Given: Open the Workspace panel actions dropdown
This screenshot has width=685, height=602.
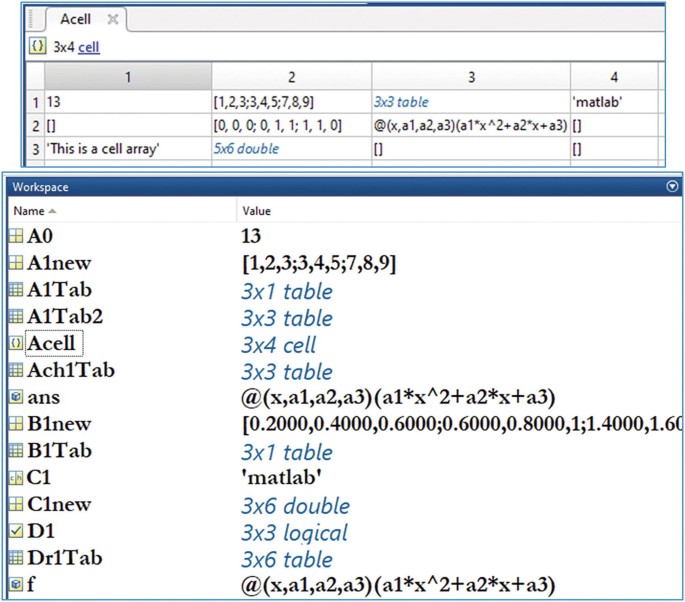Looking at the screenshot, I should pyautogui.click(x=672, y=187).
